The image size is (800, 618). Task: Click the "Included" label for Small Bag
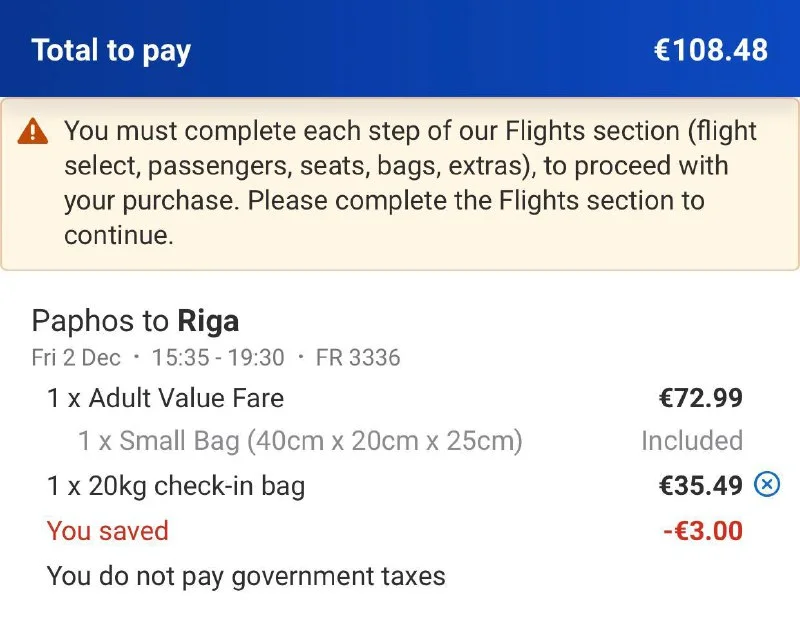691,441
